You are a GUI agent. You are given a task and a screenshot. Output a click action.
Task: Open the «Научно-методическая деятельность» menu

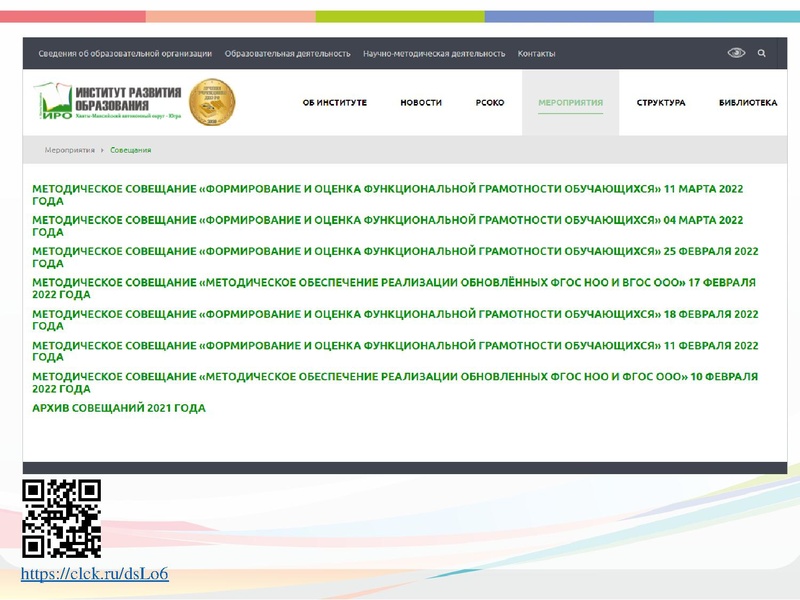tap(434, 54)
